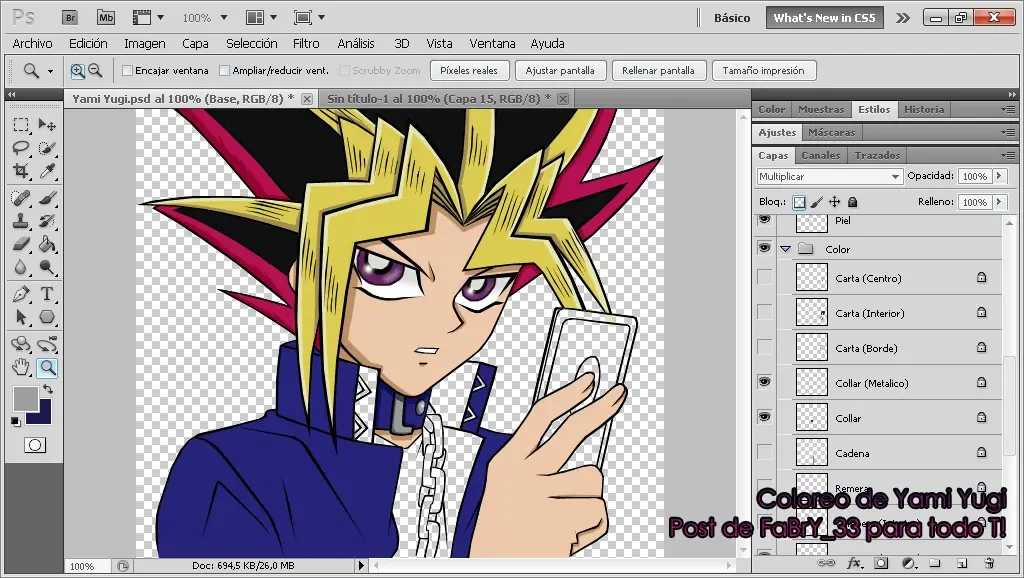The height and width of the screenshot is (578, 1024).
Task: Select the Crop tool
Action: (x=21, y=171)
